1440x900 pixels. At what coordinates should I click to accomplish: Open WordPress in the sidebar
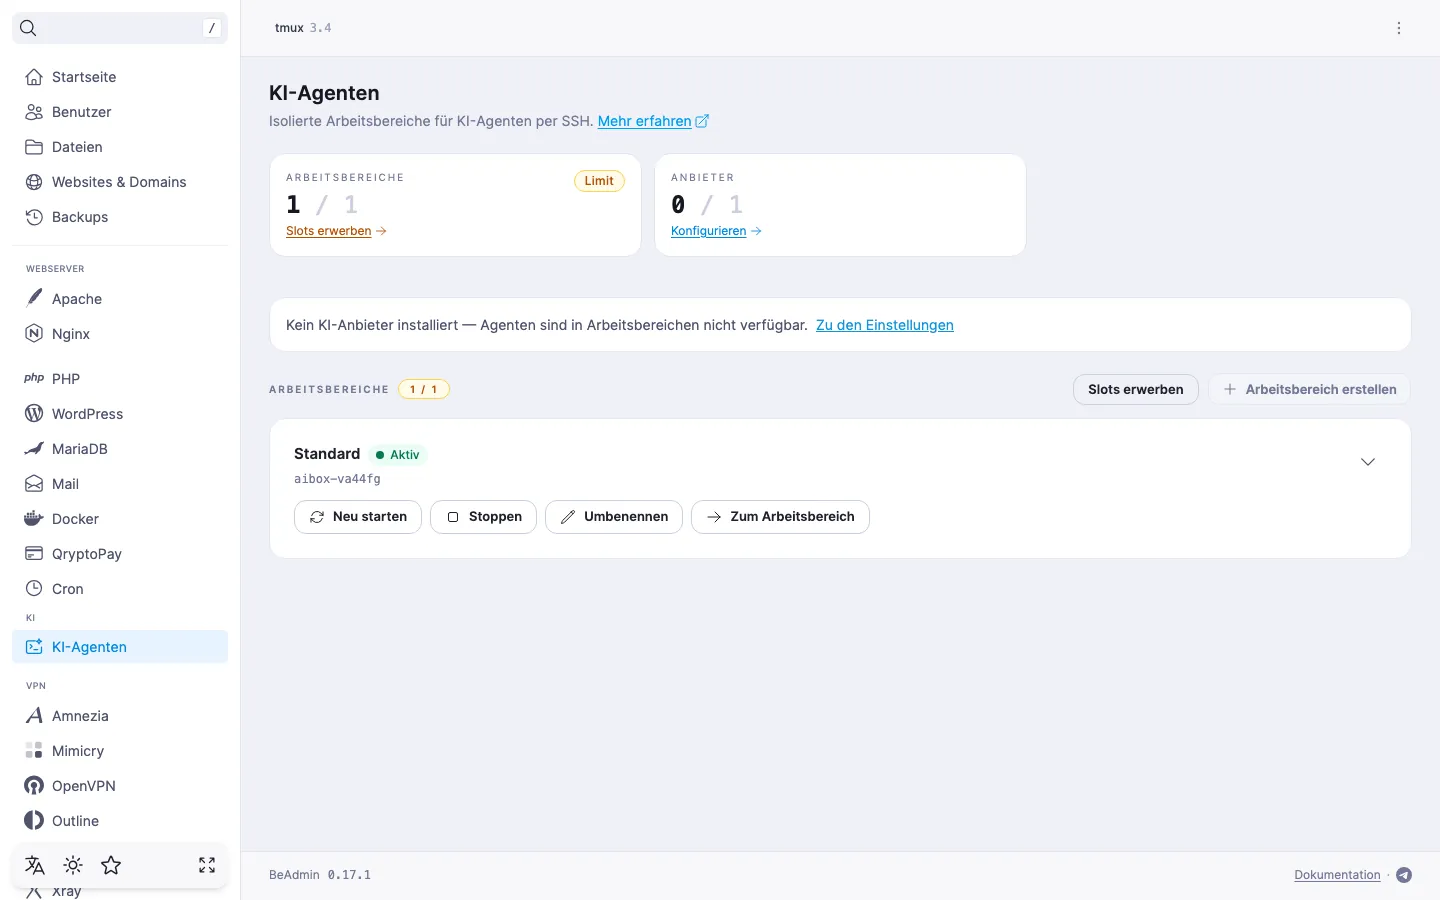120,414
